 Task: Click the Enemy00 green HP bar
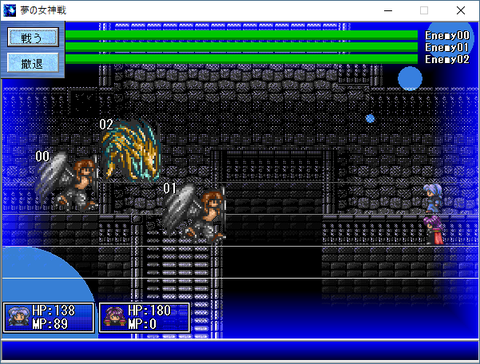242,35
